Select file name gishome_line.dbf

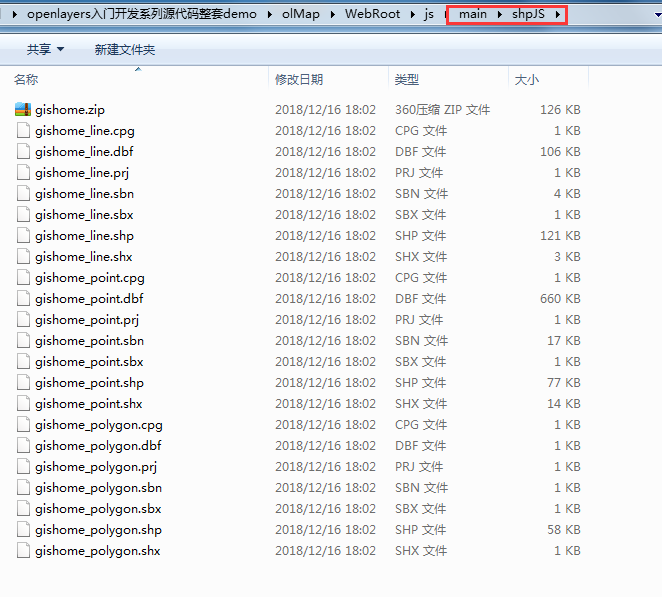pos(84,152)
